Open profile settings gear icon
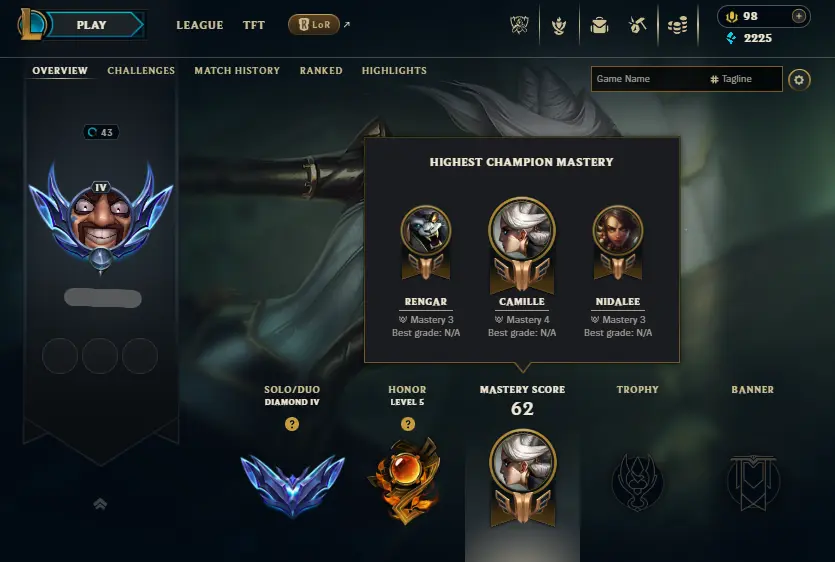Screen dimensions: 835x562 click(x=799, y=80)
